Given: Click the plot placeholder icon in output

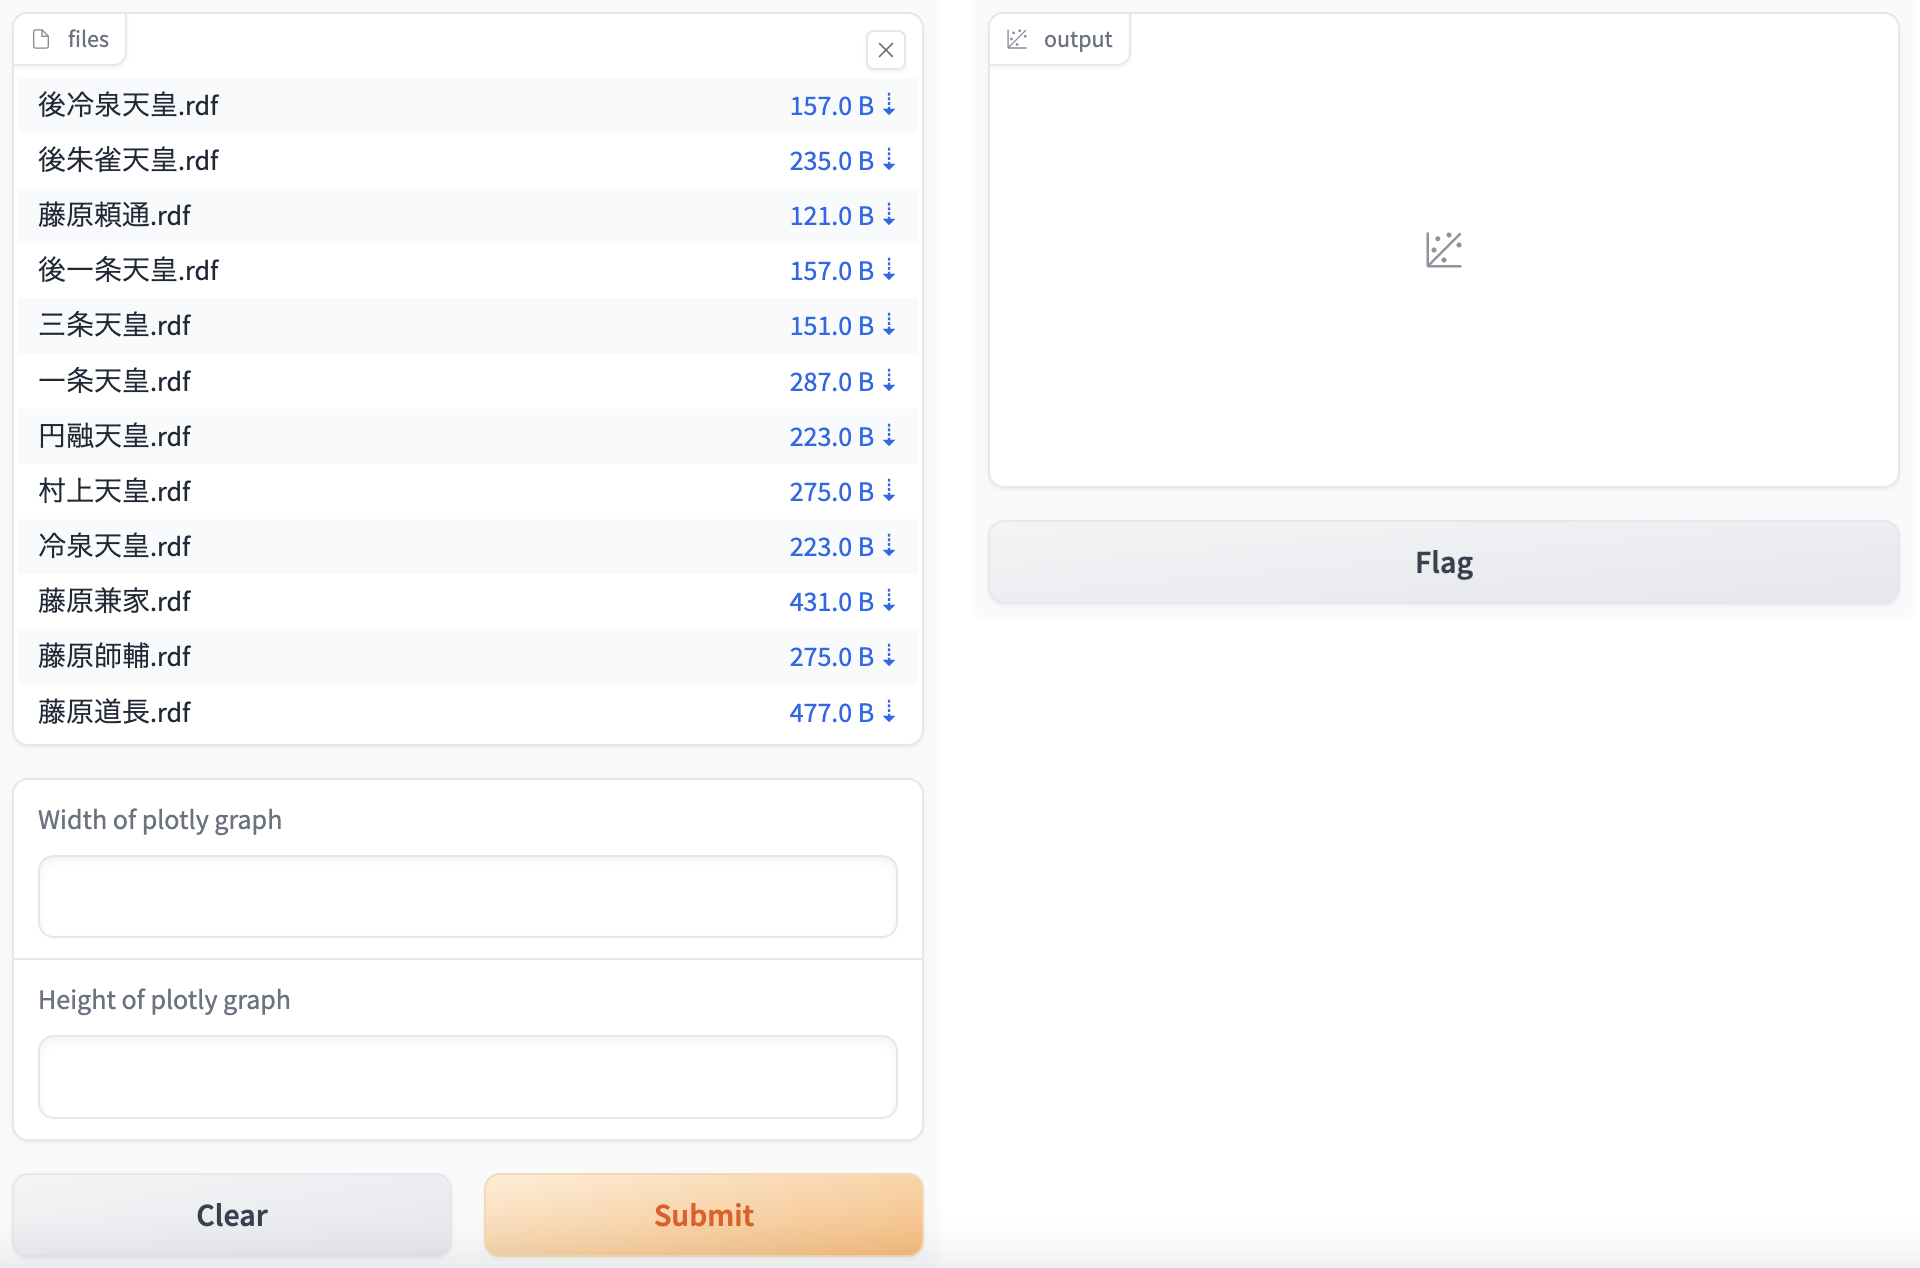Looking at the screenshot, I should (x=1443, y=250).
